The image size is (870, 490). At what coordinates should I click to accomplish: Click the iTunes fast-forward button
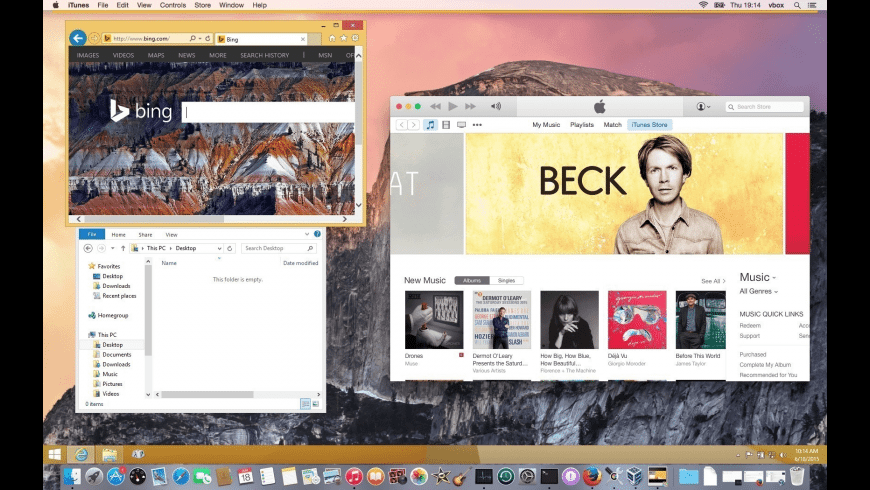471,106
